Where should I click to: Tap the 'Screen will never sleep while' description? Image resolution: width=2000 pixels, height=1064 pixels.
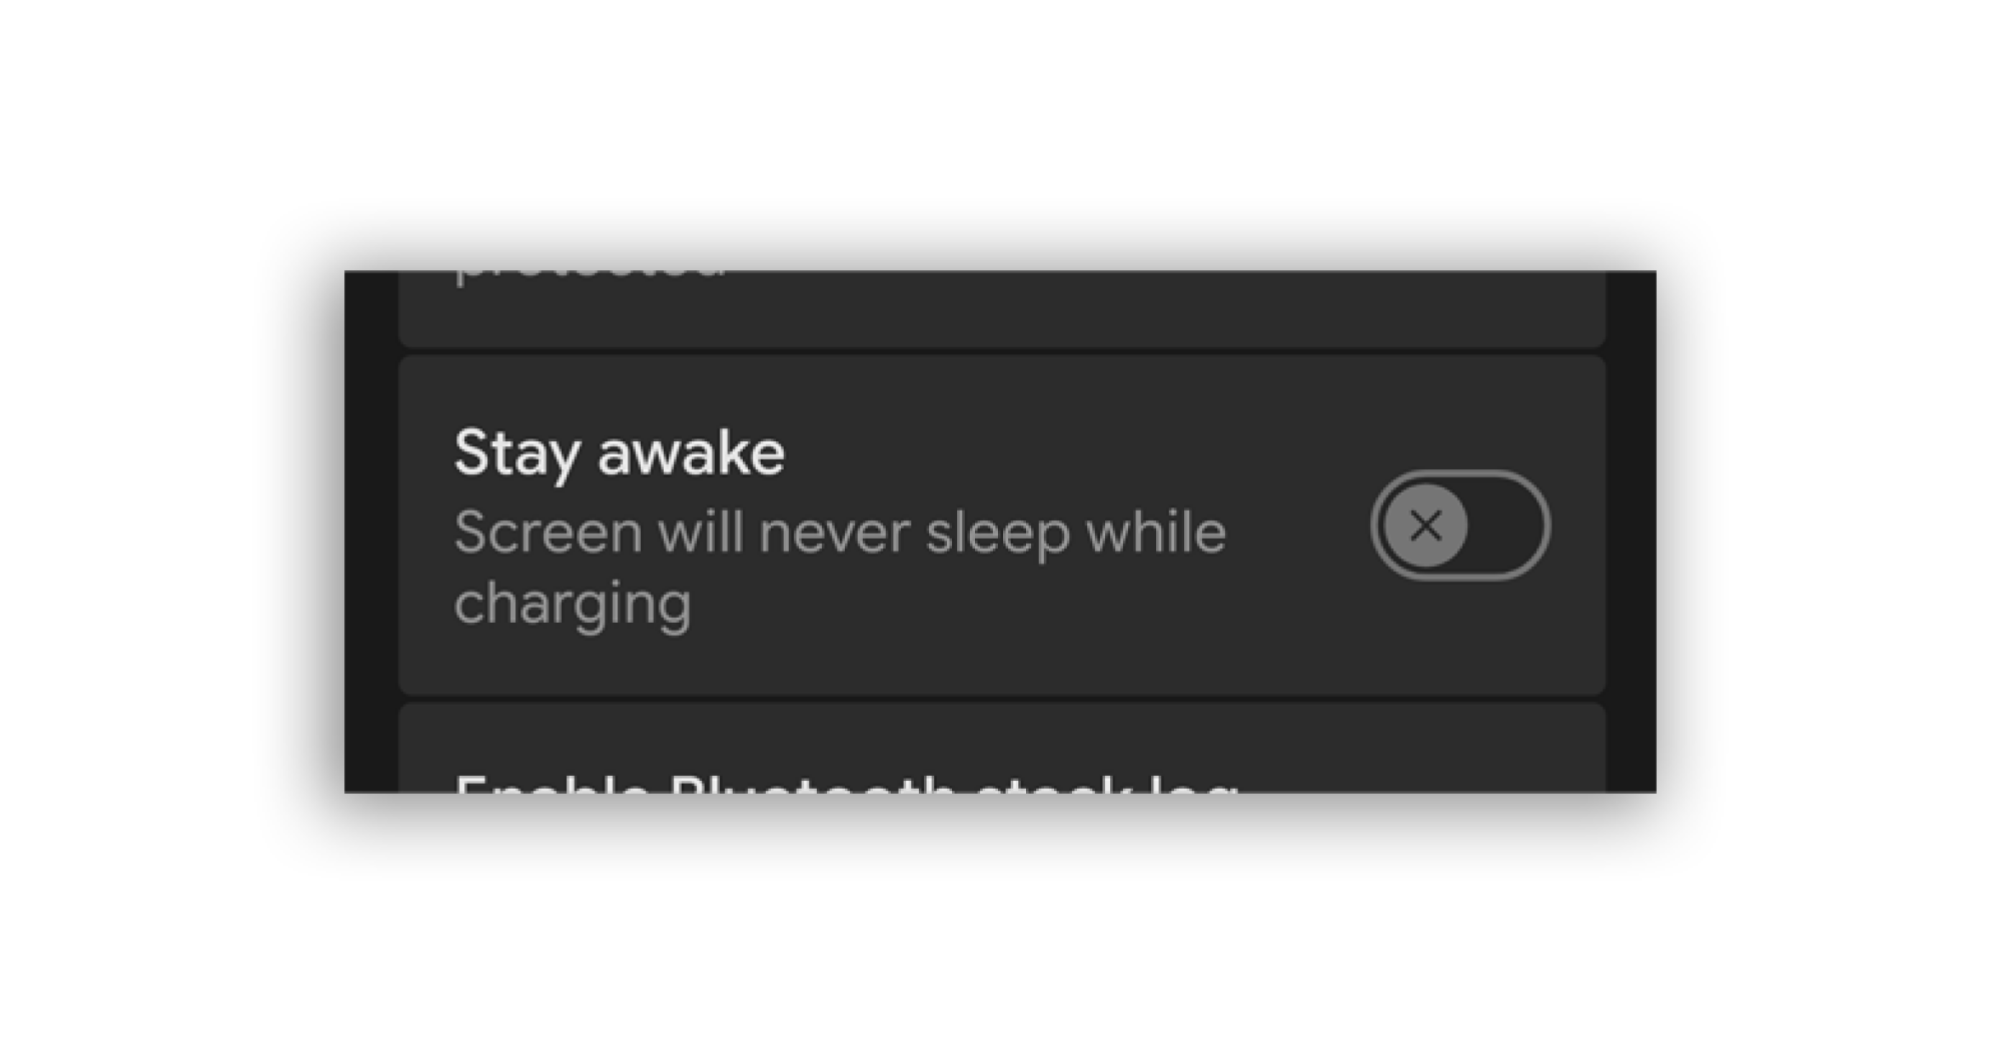[x=840, y=532]
